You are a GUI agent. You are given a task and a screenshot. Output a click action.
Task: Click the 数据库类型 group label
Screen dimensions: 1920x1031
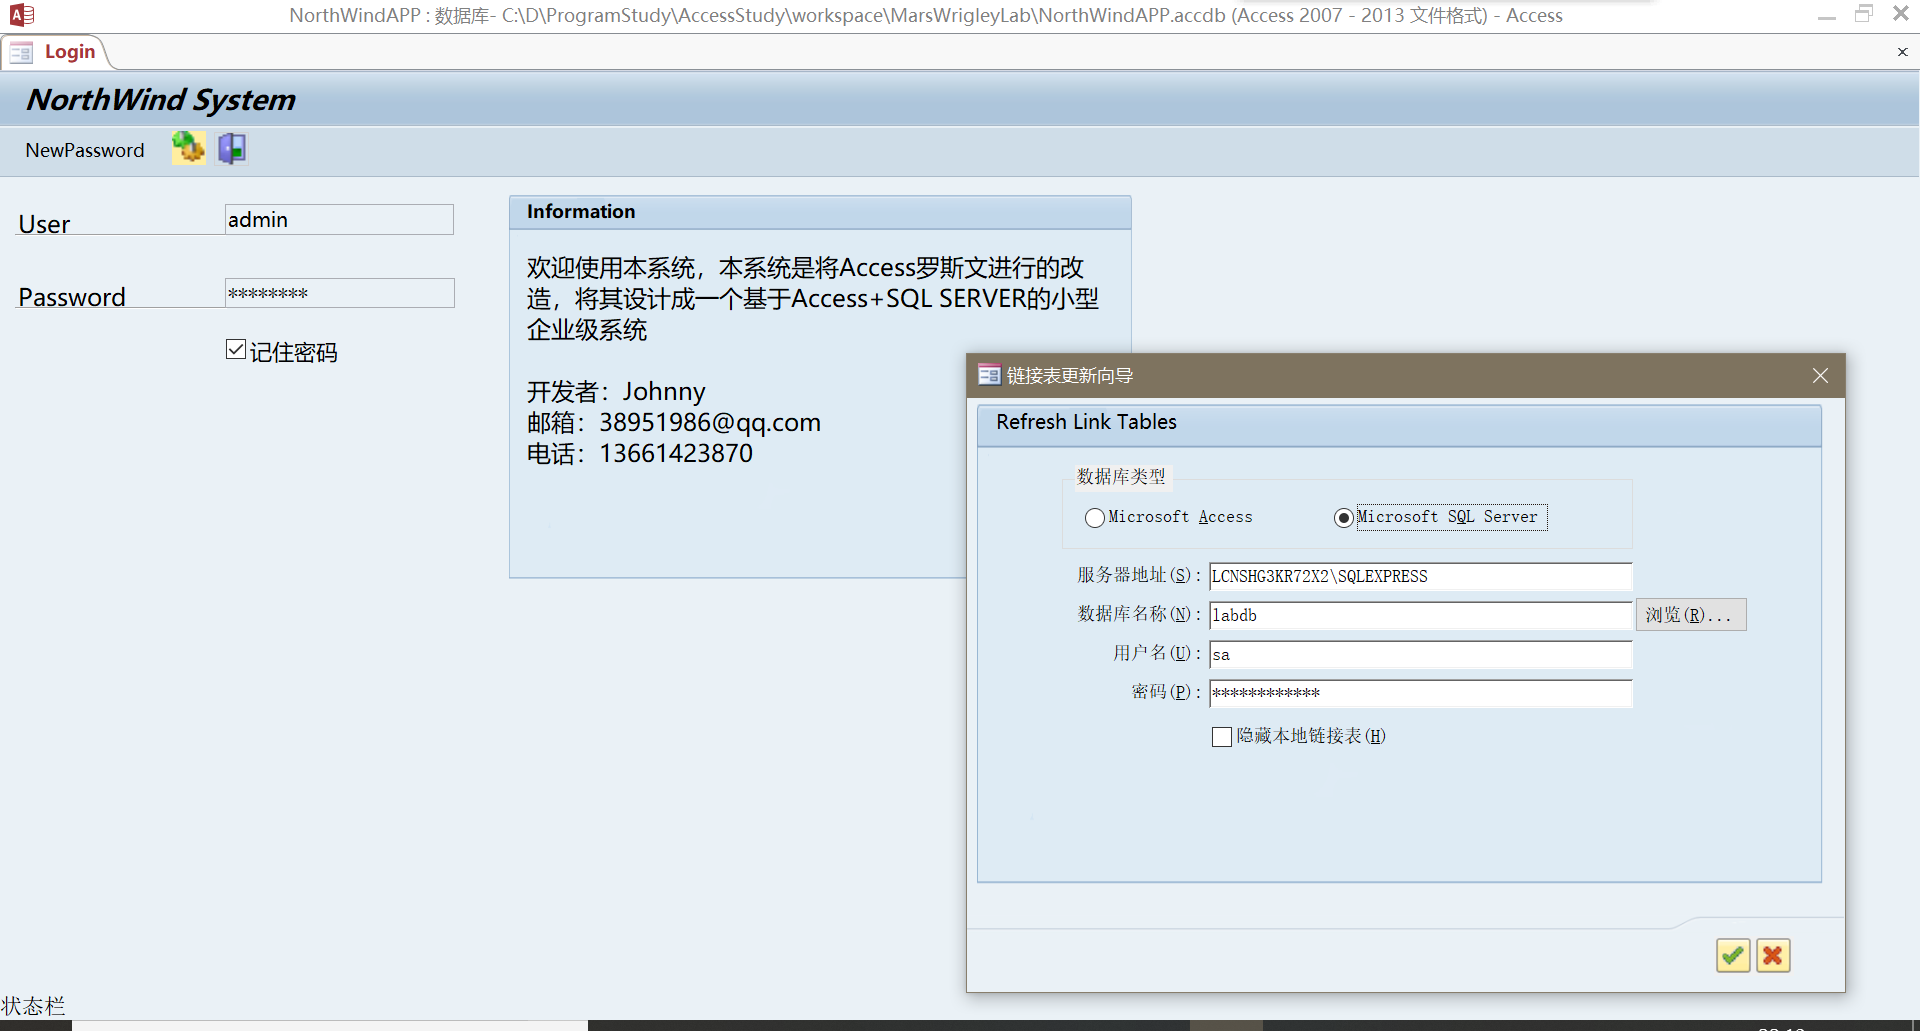[x=1121, y=477]
